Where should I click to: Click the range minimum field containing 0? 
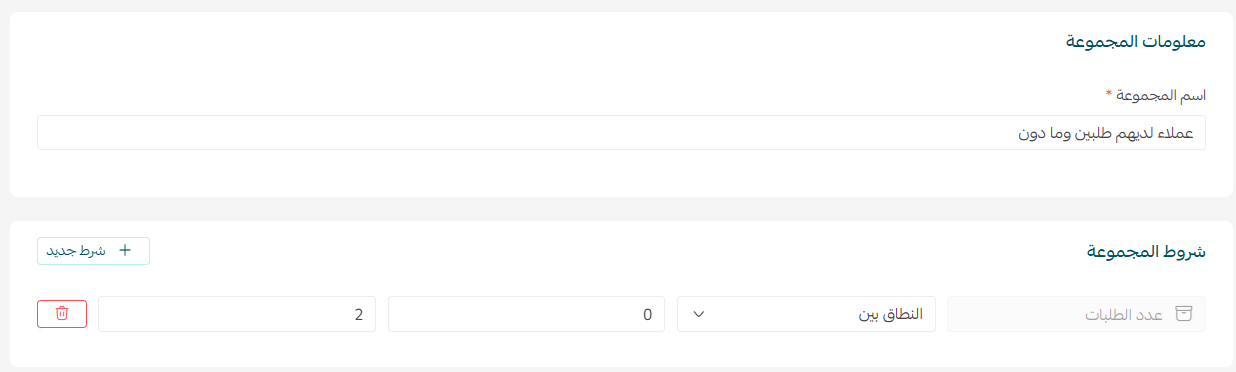point(526,314)
